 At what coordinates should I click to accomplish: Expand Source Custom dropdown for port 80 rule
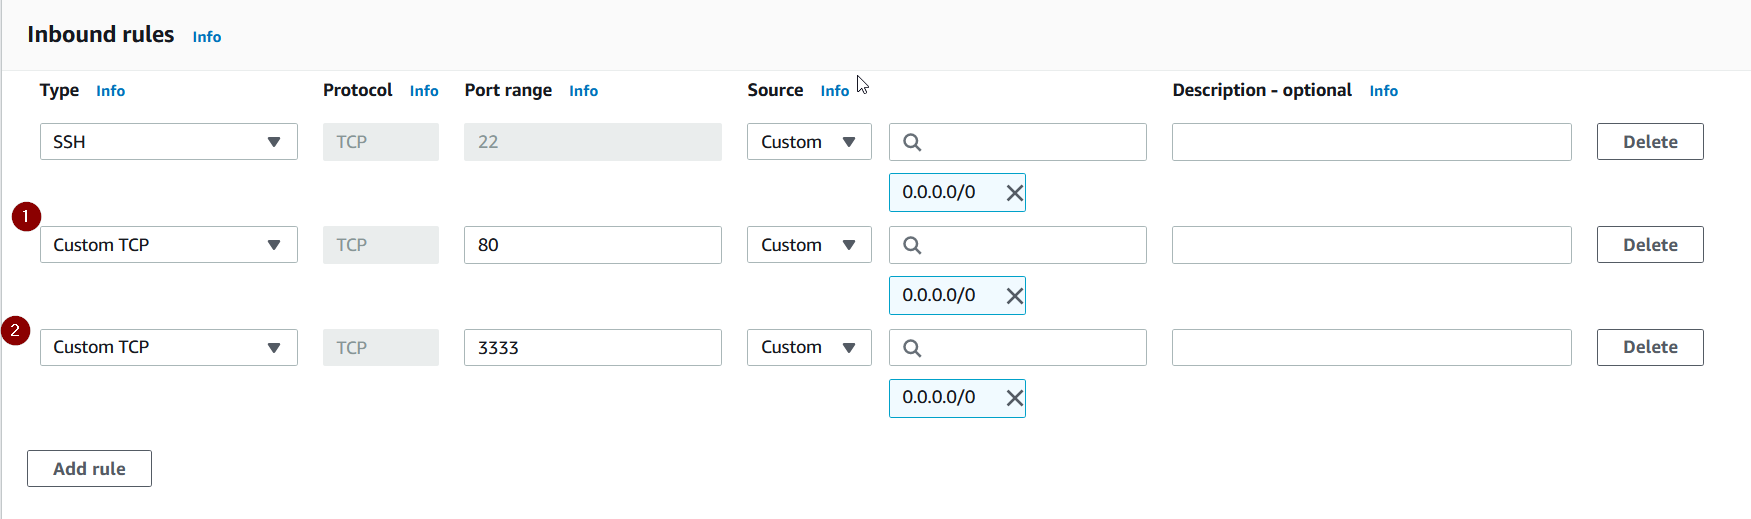[x=808, y=245]
